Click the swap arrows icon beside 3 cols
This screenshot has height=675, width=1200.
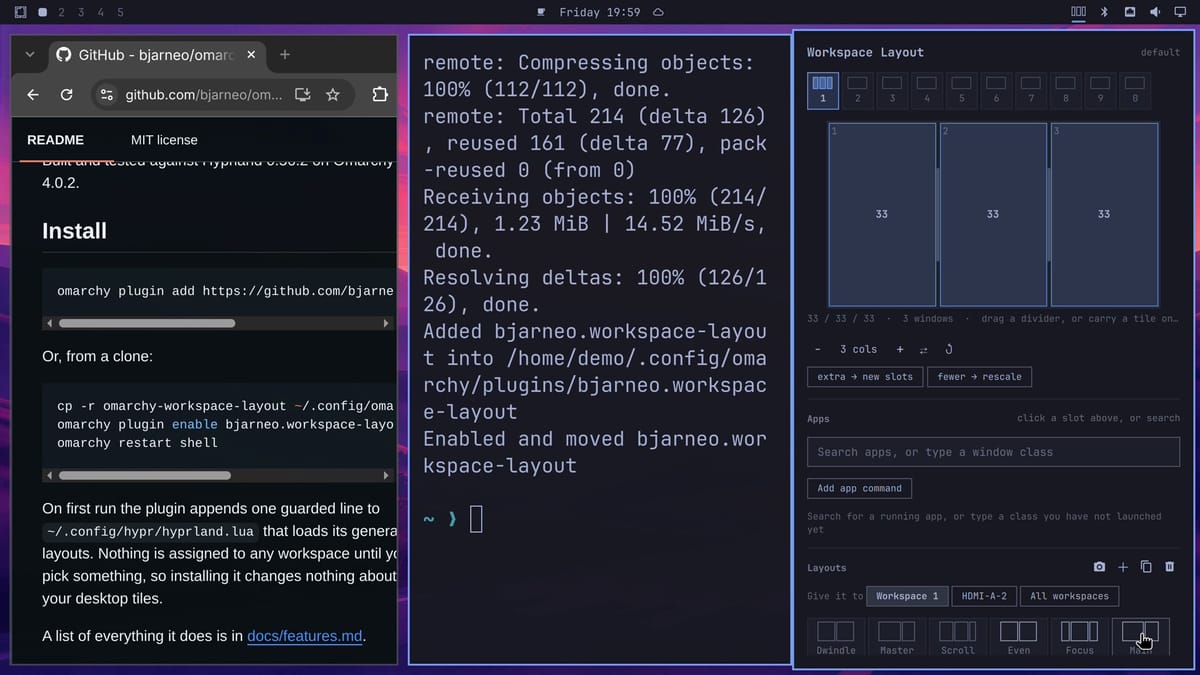point(923,349)
